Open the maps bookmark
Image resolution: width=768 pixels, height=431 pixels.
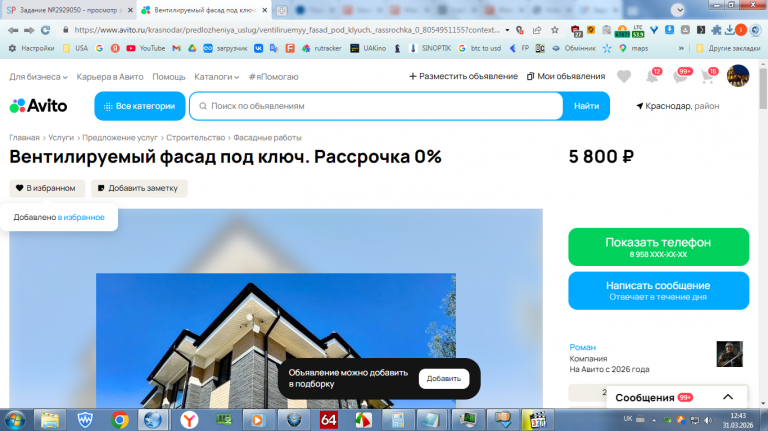[633, 48]
